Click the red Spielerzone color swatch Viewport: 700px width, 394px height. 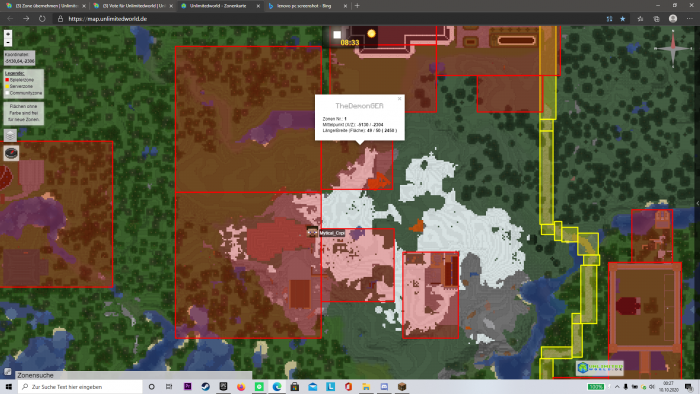7,79
